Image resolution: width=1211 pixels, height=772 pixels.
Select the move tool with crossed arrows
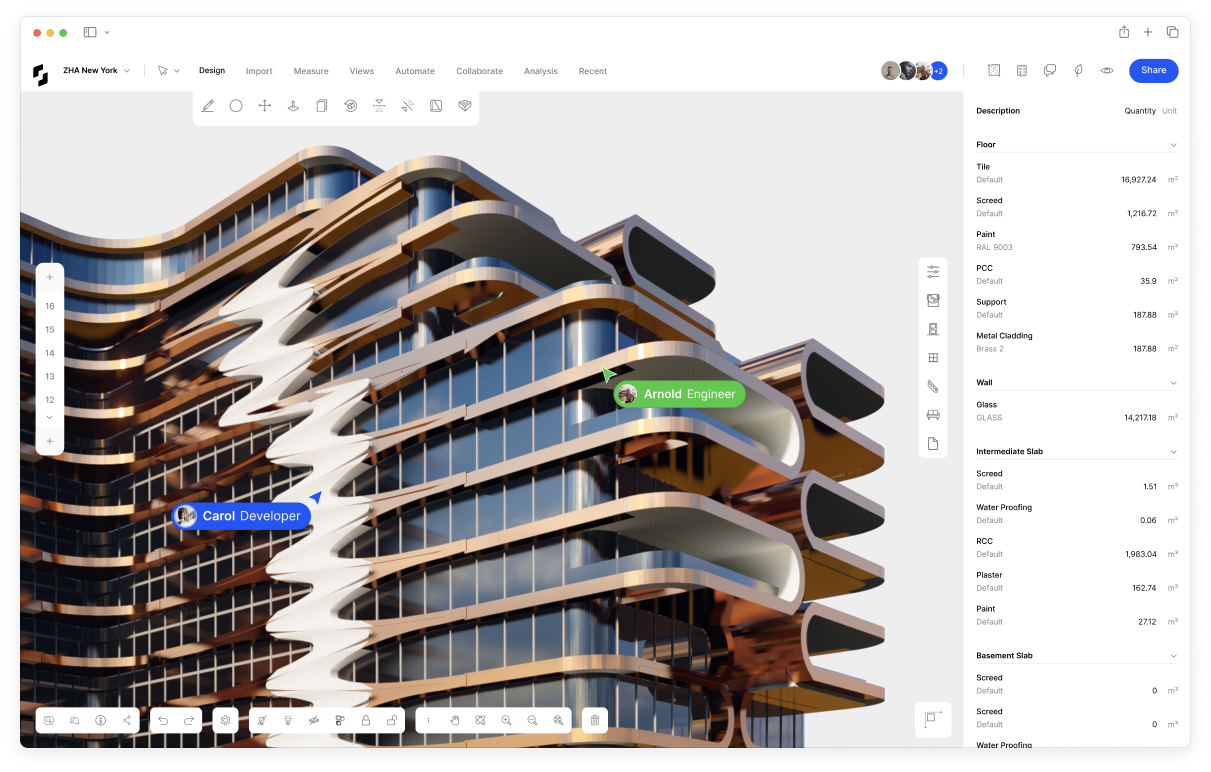click(x=265, y=106)
